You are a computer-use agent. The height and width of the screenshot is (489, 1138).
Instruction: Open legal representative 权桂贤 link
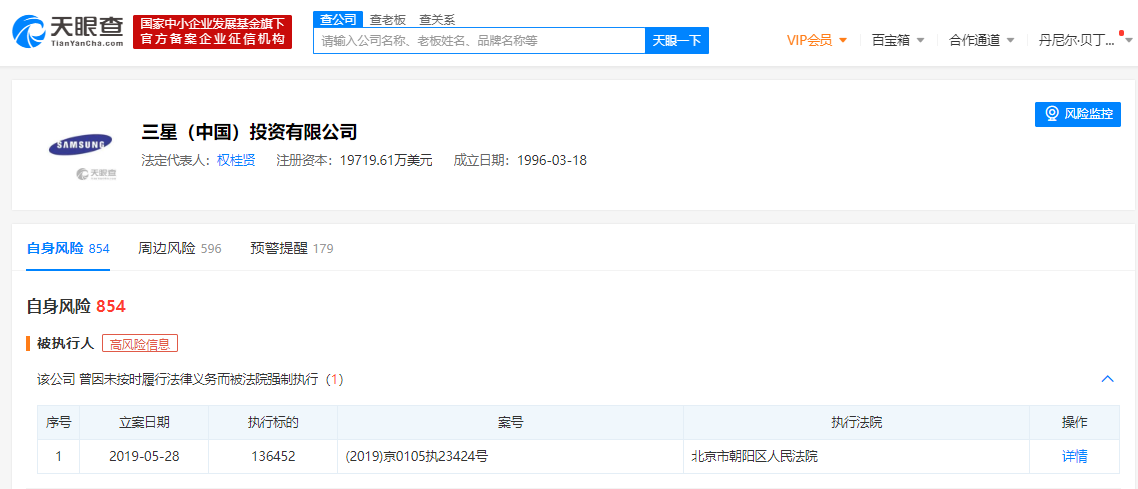click(236, 160)
